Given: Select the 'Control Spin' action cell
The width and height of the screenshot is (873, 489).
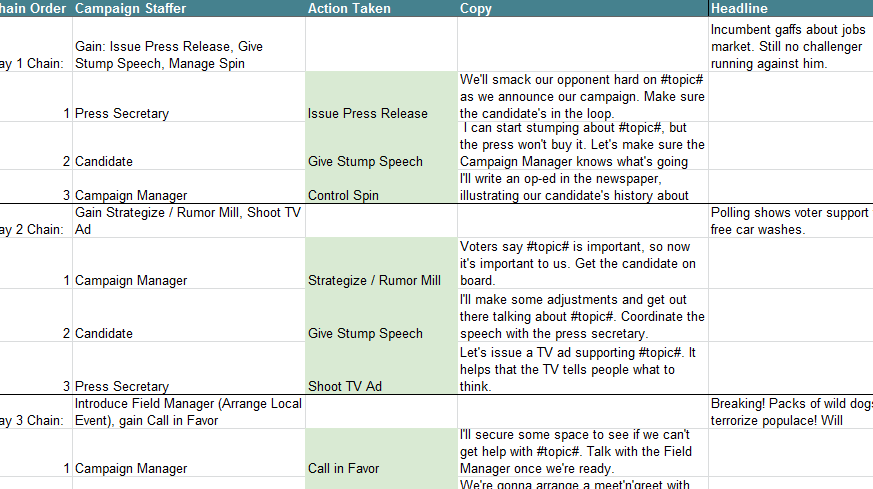Looking at the screenshot, I should [381, 187].
